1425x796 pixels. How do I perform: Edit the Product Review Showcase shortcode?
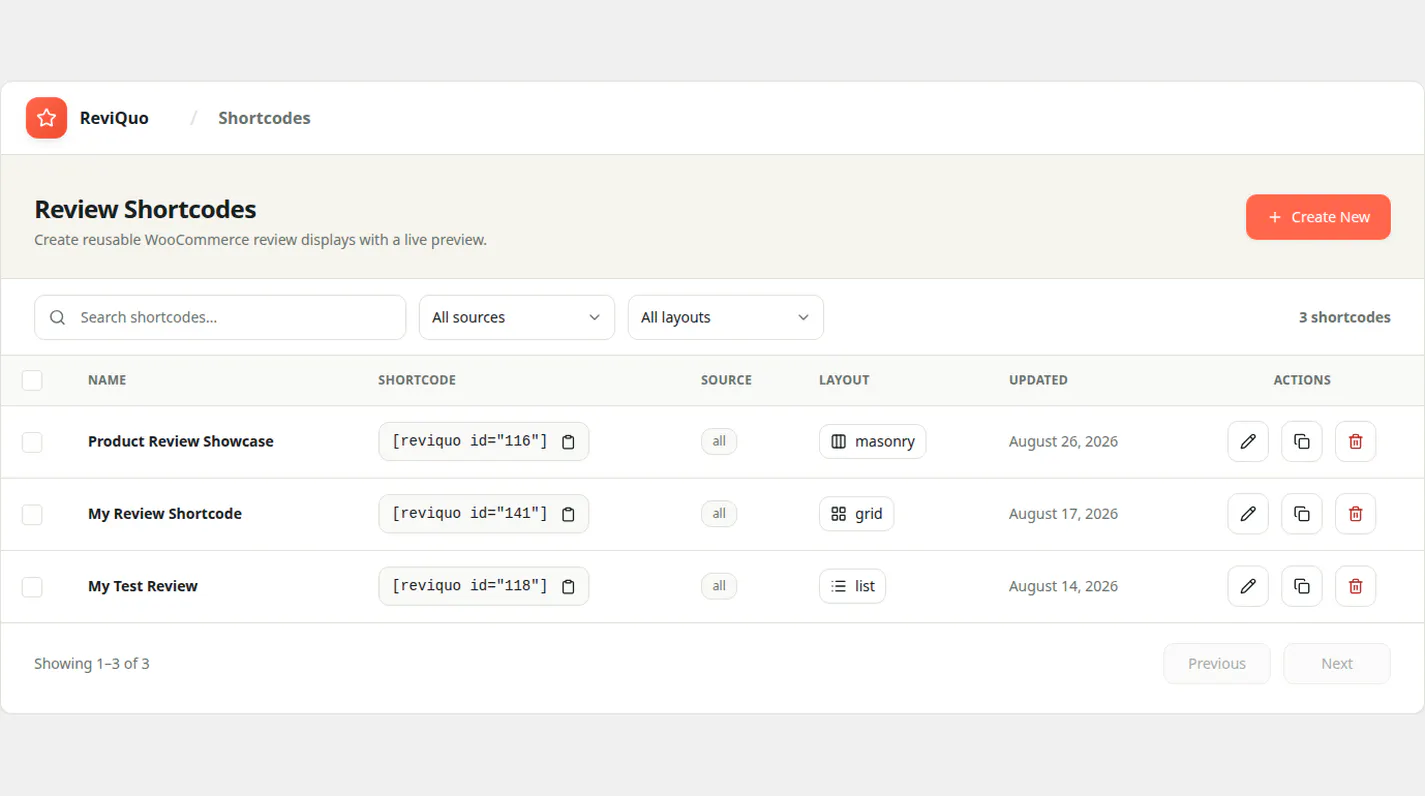coord(1248,441)
